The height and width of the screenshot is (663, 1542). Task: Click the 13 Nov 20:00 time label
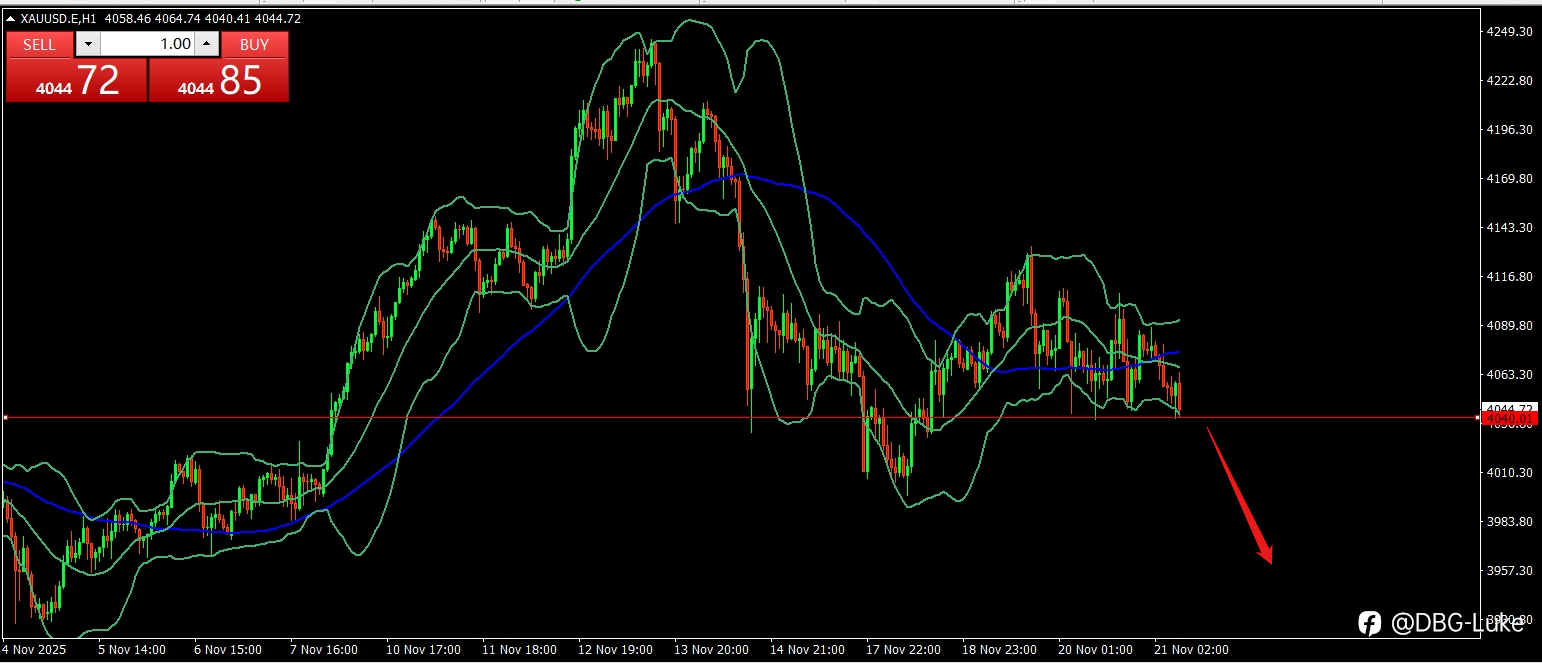tap(712, 650)
